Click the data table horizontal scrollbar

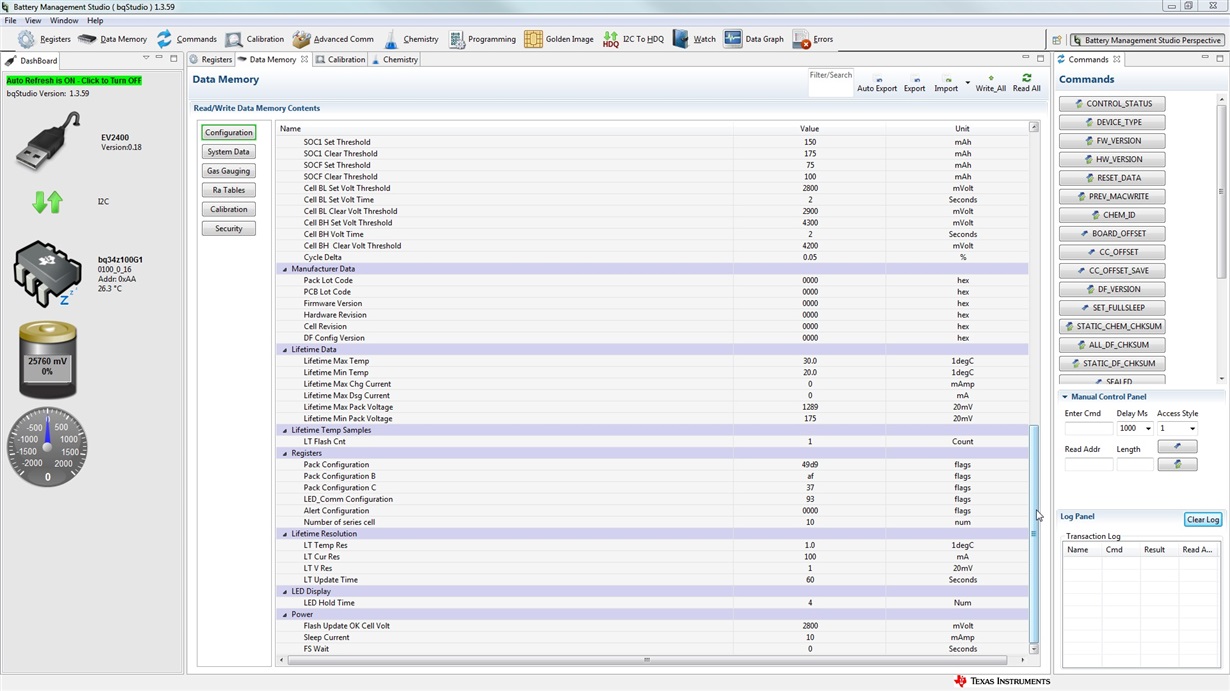pos(647,660)
